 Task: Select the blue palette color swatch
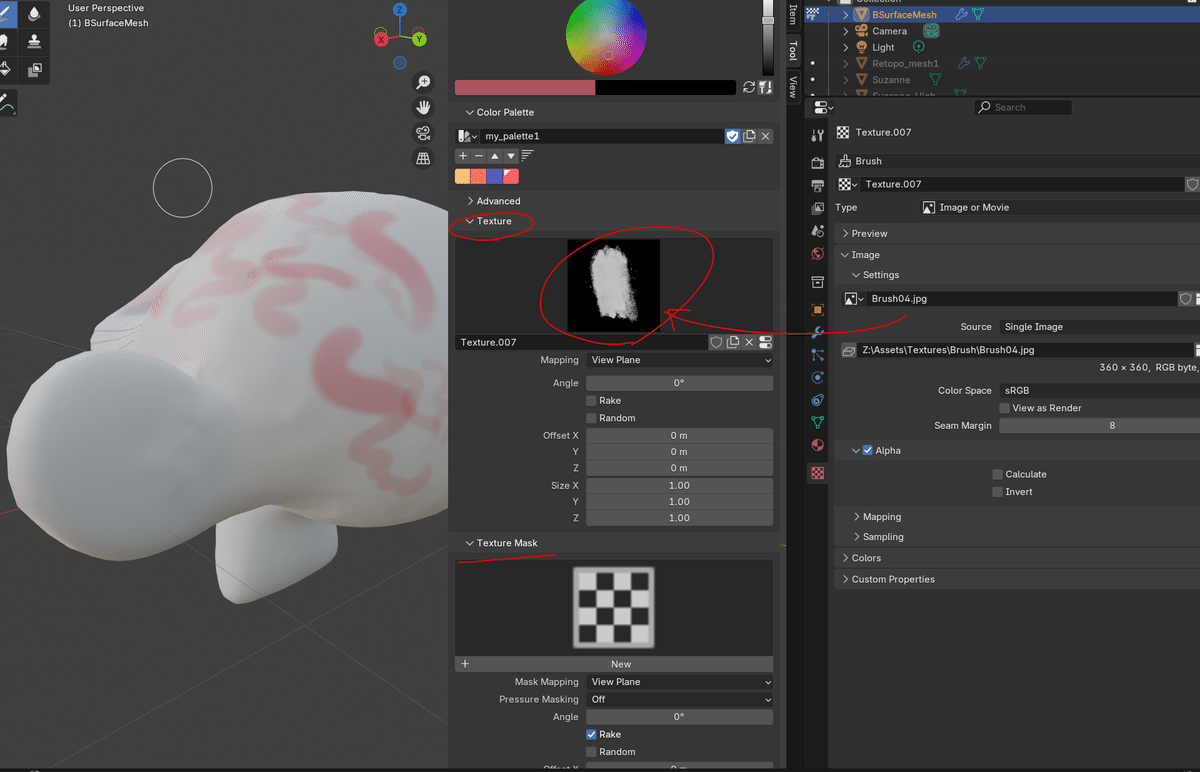tap(495, 176)
